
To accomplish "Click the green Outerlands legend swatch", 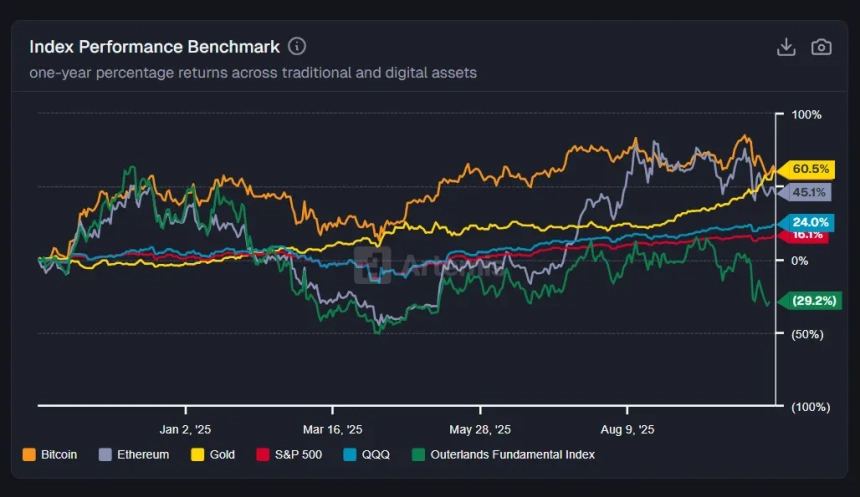I will pos(417,454).
